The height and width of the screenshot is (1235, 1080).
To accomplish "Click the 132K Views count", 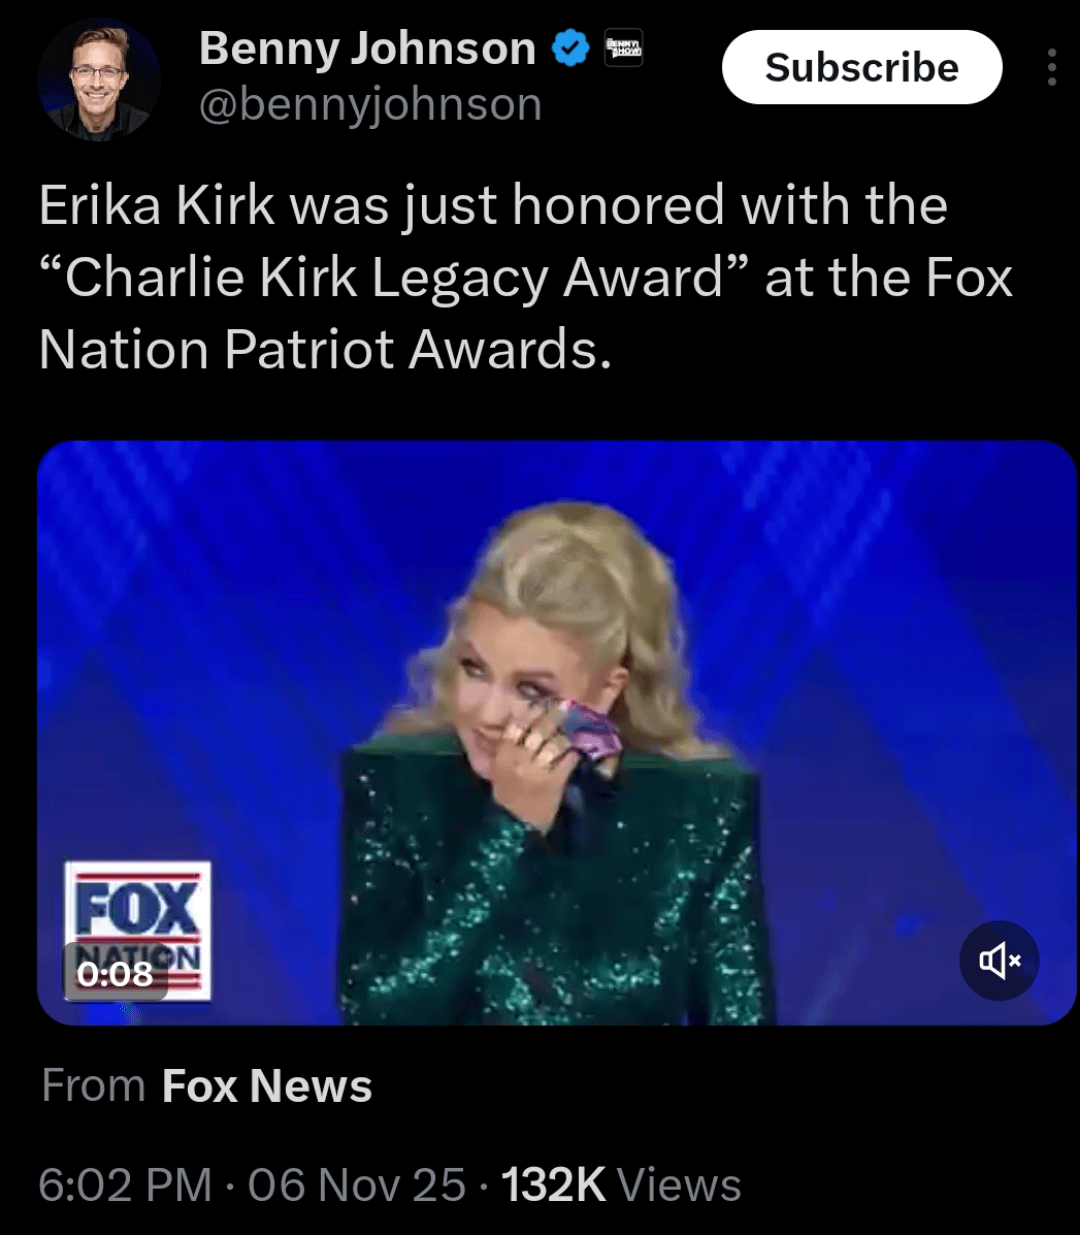I will (x=621, y=1185).
